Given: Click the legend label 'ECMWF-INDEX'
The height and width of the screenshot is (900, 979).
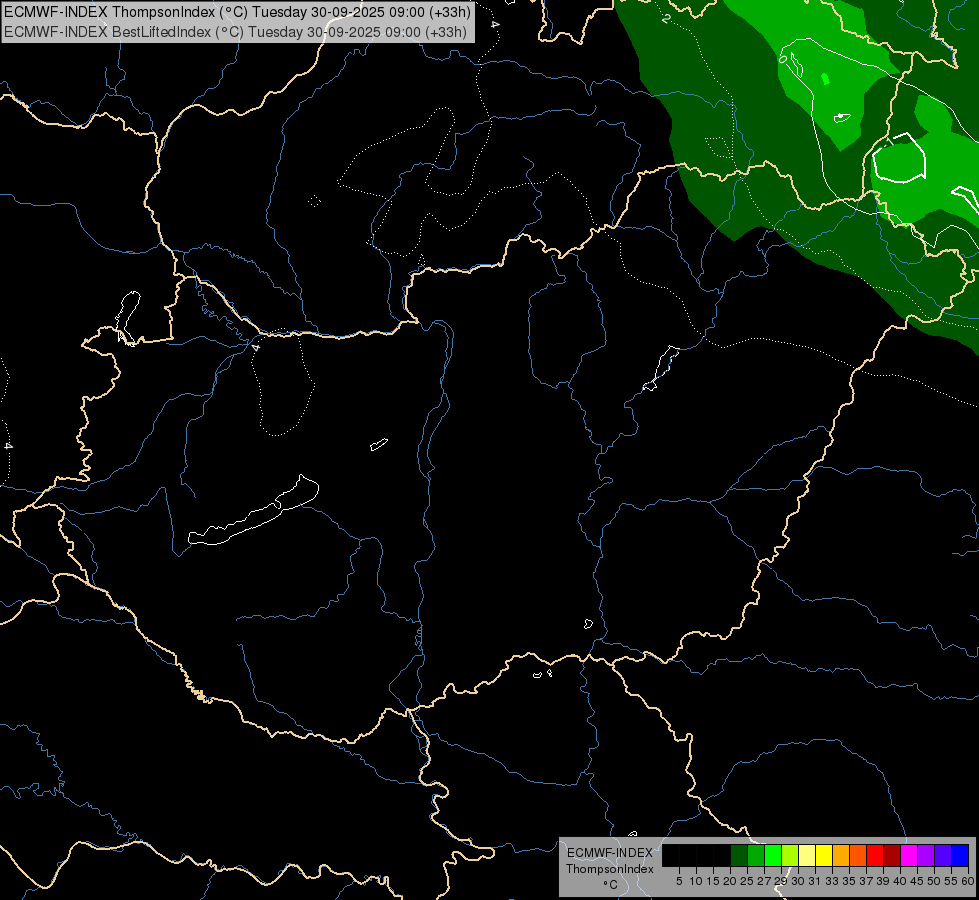Looking at the screenshot, I should pos(610,853).
